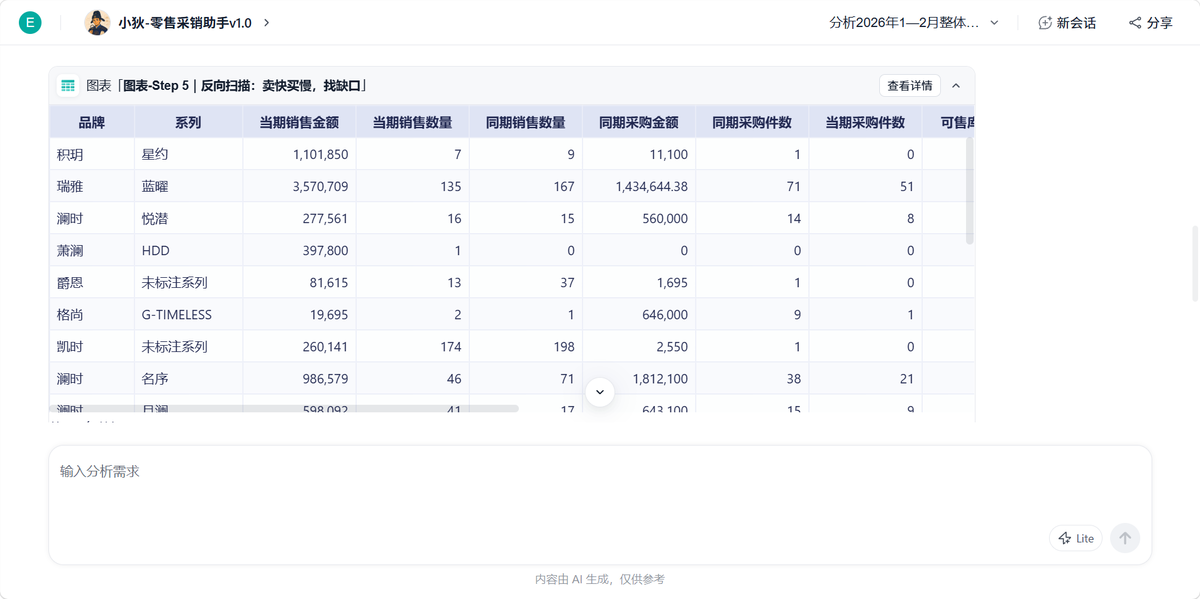Click the page's right-side scrollbar

click(1195, 264)
